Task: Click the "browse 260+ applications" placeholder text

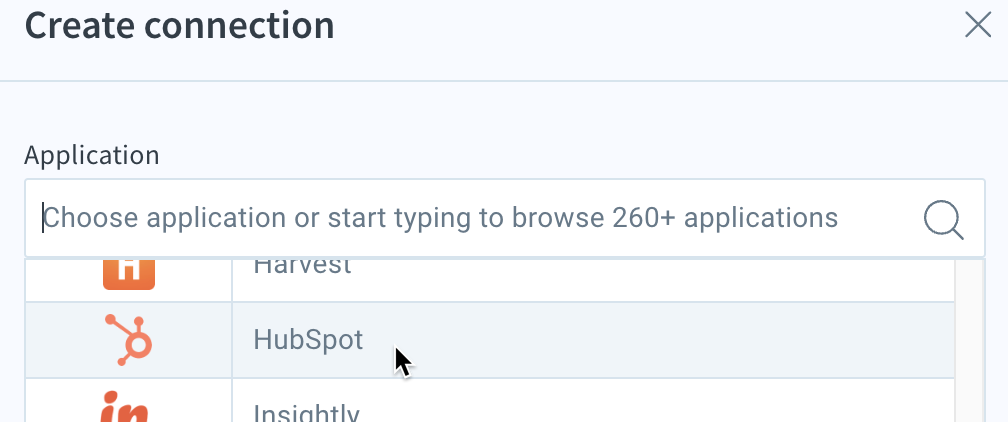Action: [675, 218]
